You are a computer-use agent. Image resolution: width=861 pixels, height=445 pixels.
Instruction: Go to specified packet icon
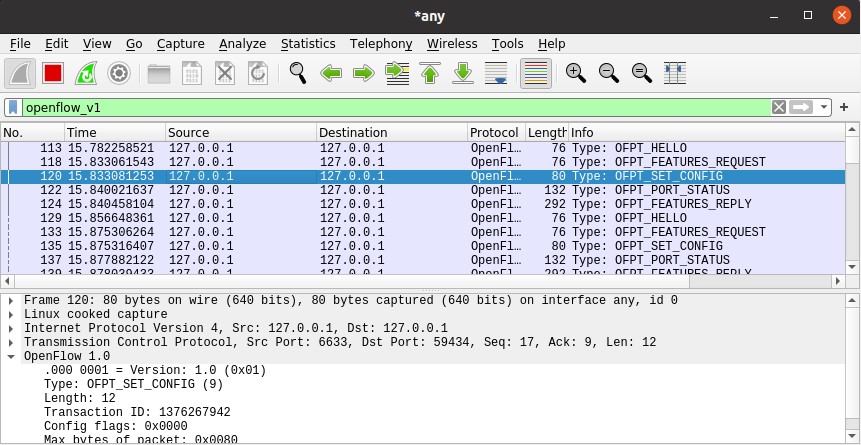(397, 73)
